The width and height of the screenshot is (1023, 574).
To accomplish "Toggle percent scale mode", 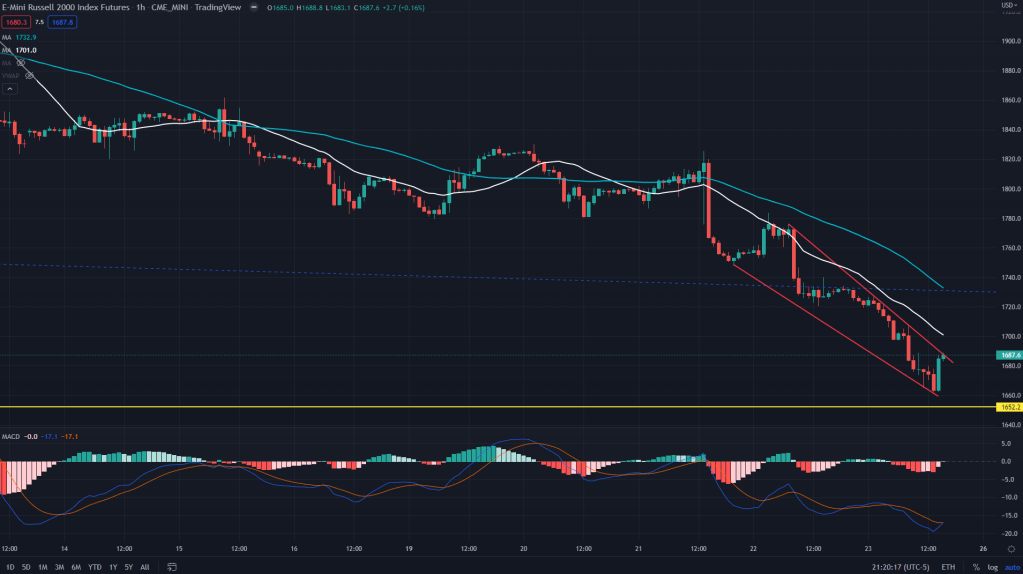I will pos(975,566).
